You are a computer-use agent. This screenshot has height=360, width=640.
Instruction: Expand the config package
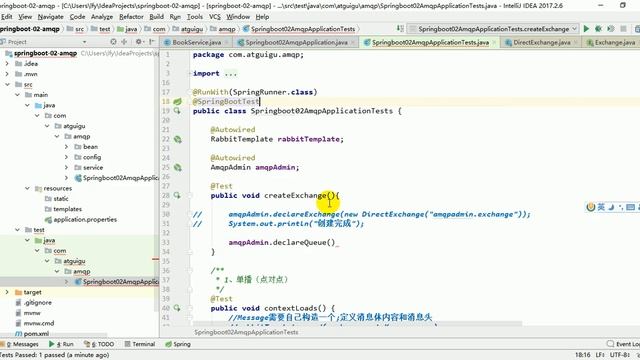click(67, 157)
